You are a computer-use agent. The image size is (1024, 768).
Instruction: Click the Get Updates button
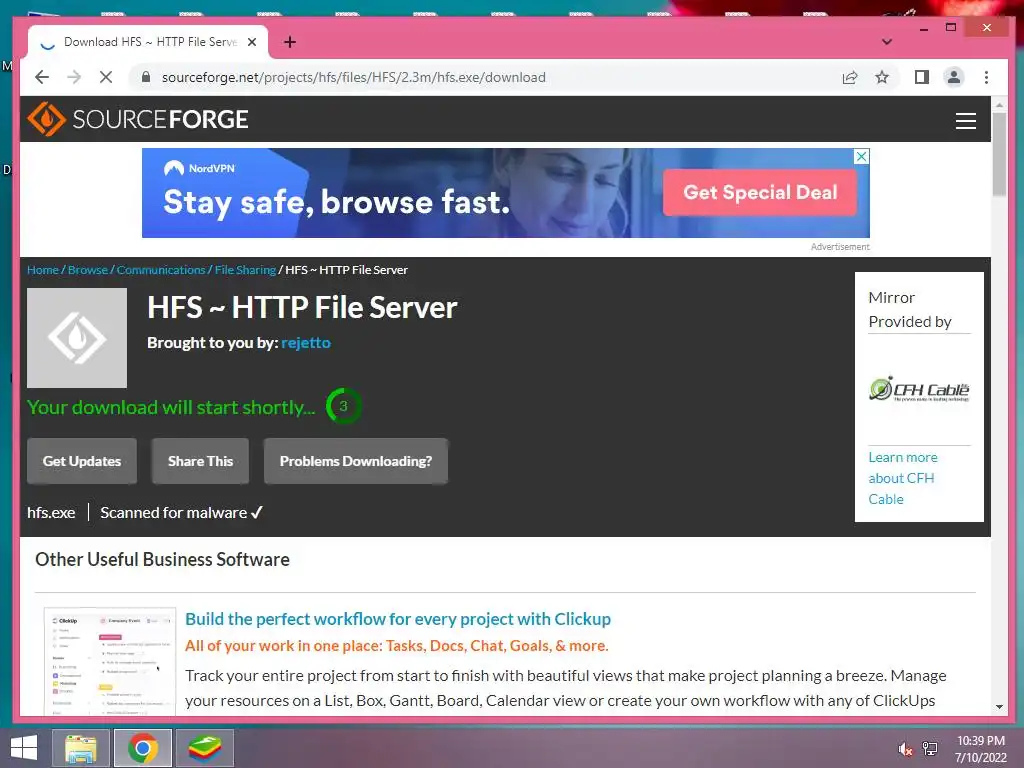tap(82, 461)
